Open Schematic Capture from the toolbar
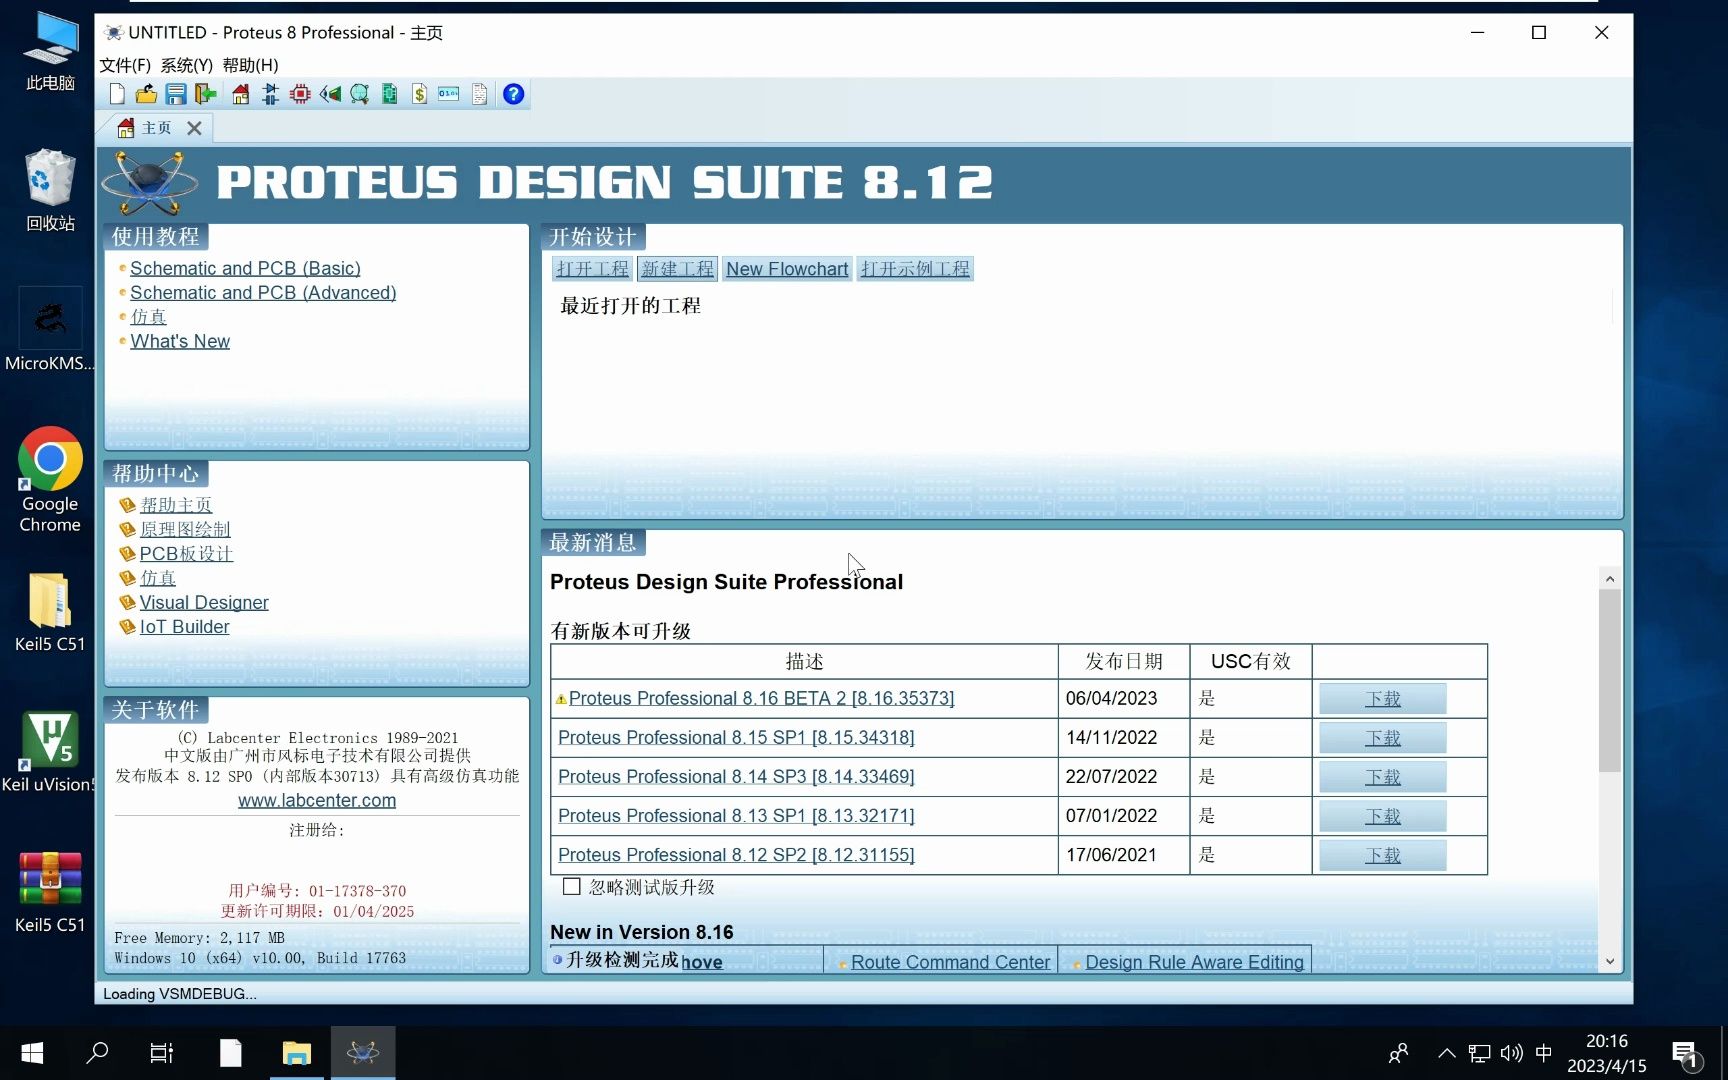 tap(270, 94)
